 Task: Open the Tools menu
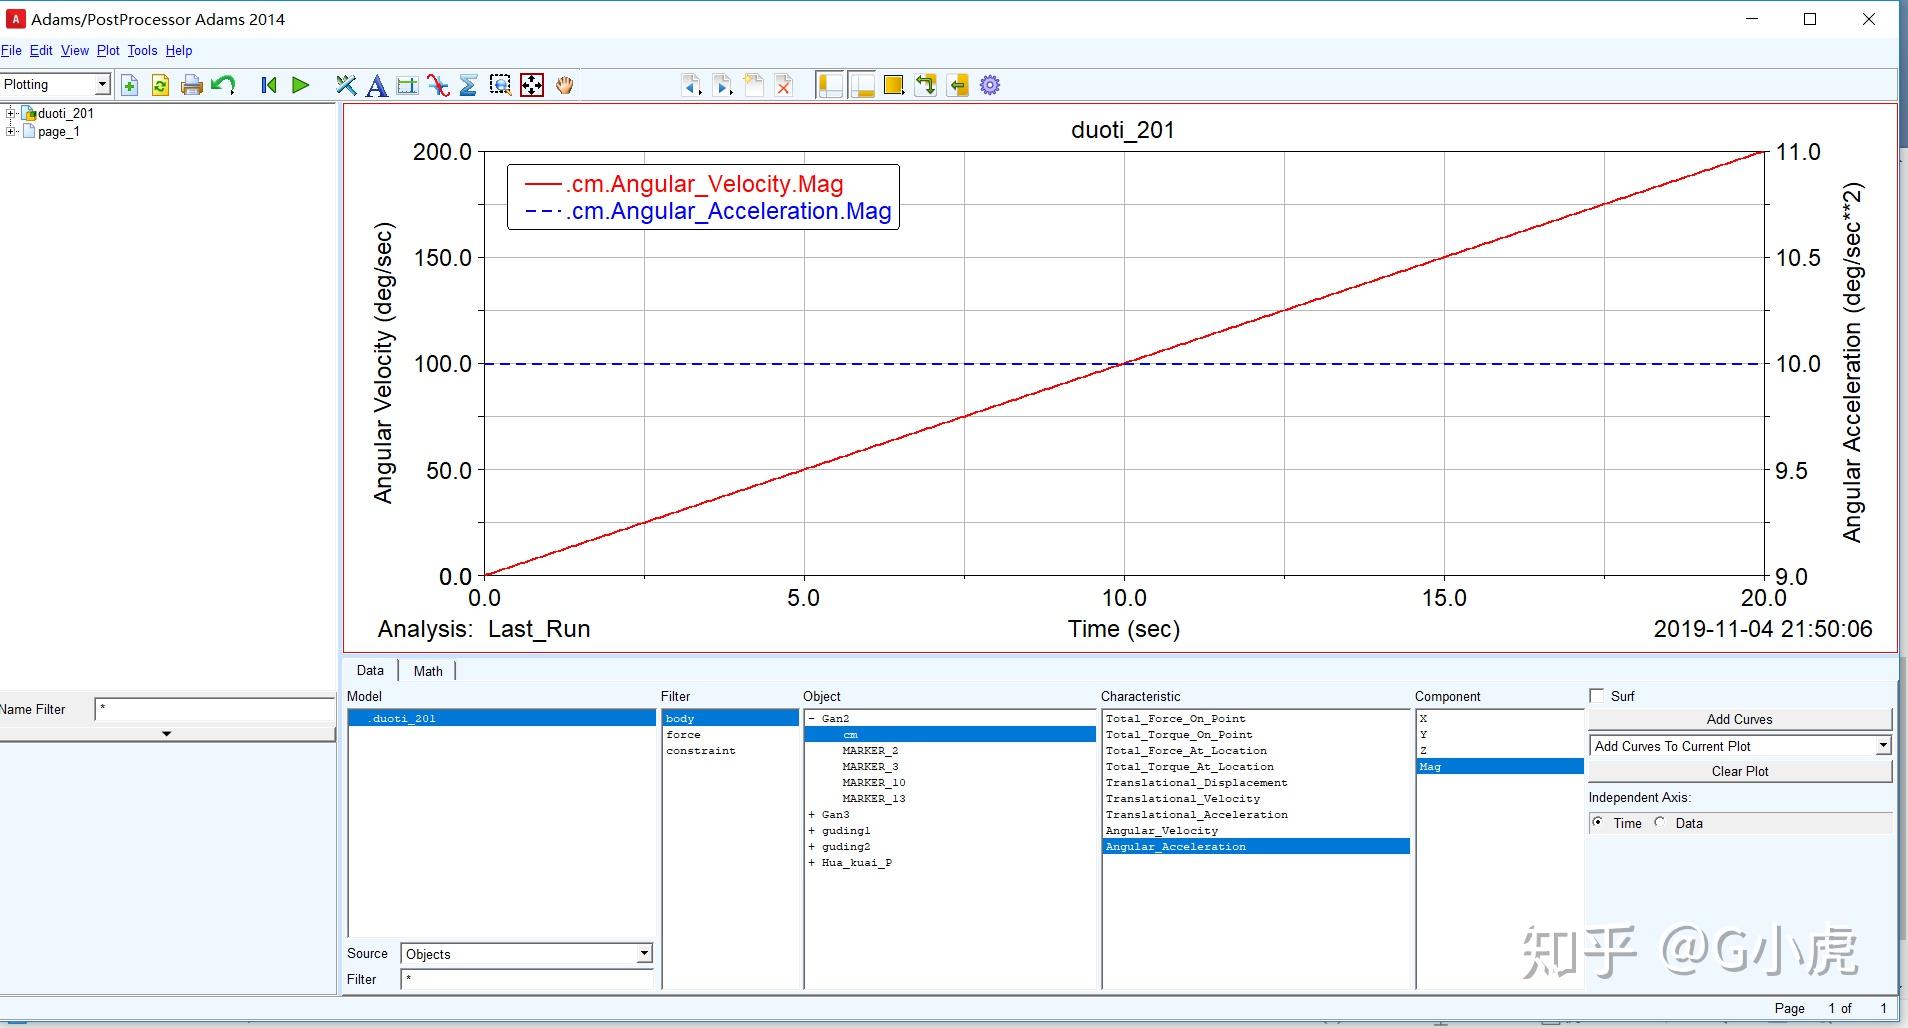(x=142, y=51)
